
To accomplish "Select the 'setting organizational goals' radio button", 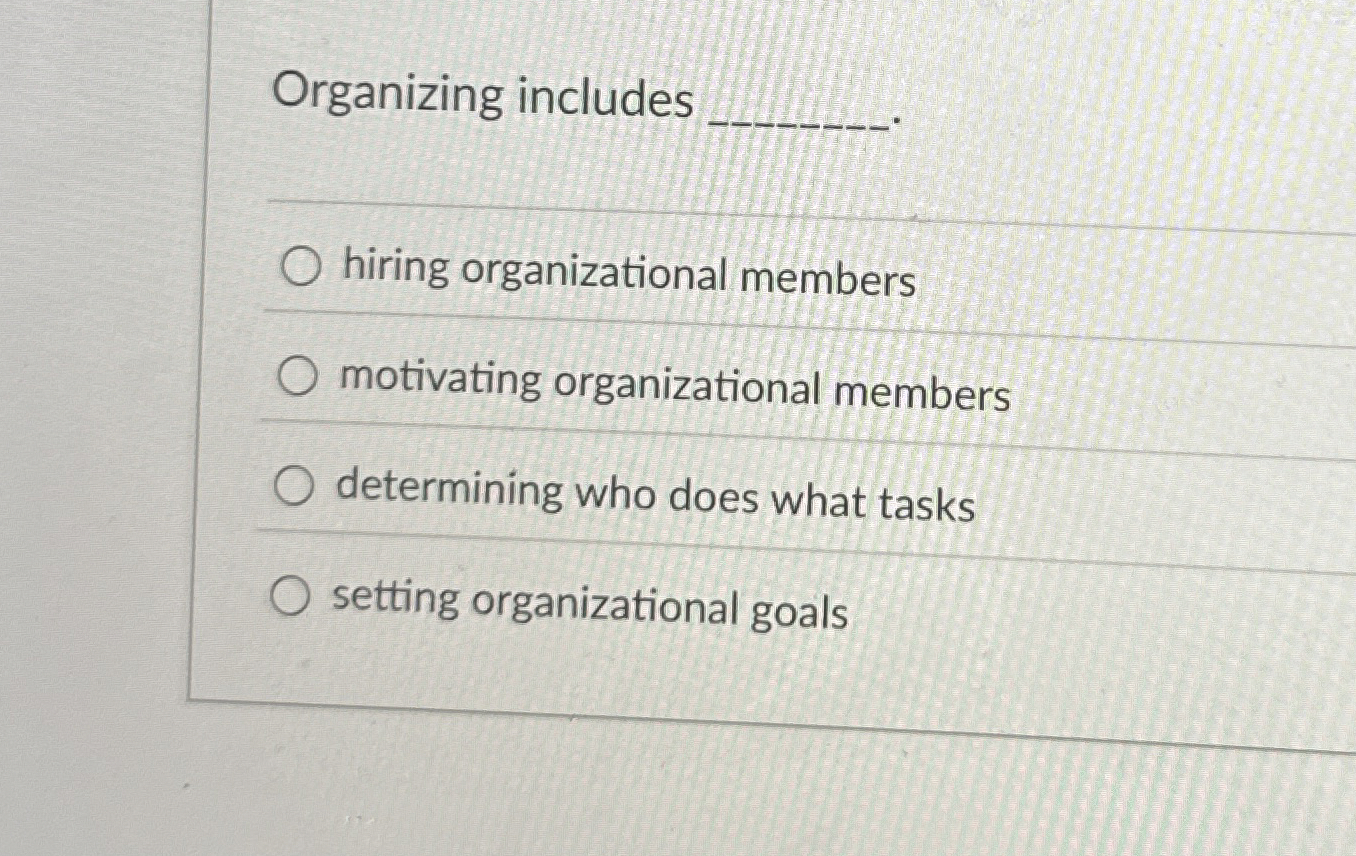I will [x=291, y=597].
